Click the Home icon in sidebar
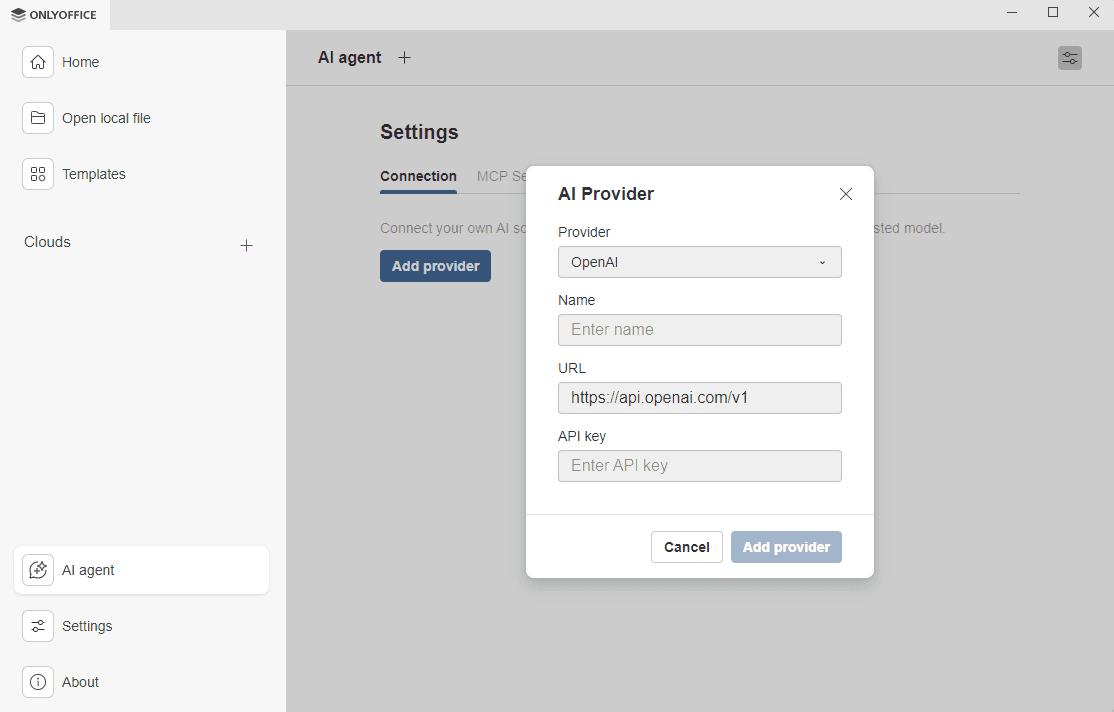 coord(38,62)
